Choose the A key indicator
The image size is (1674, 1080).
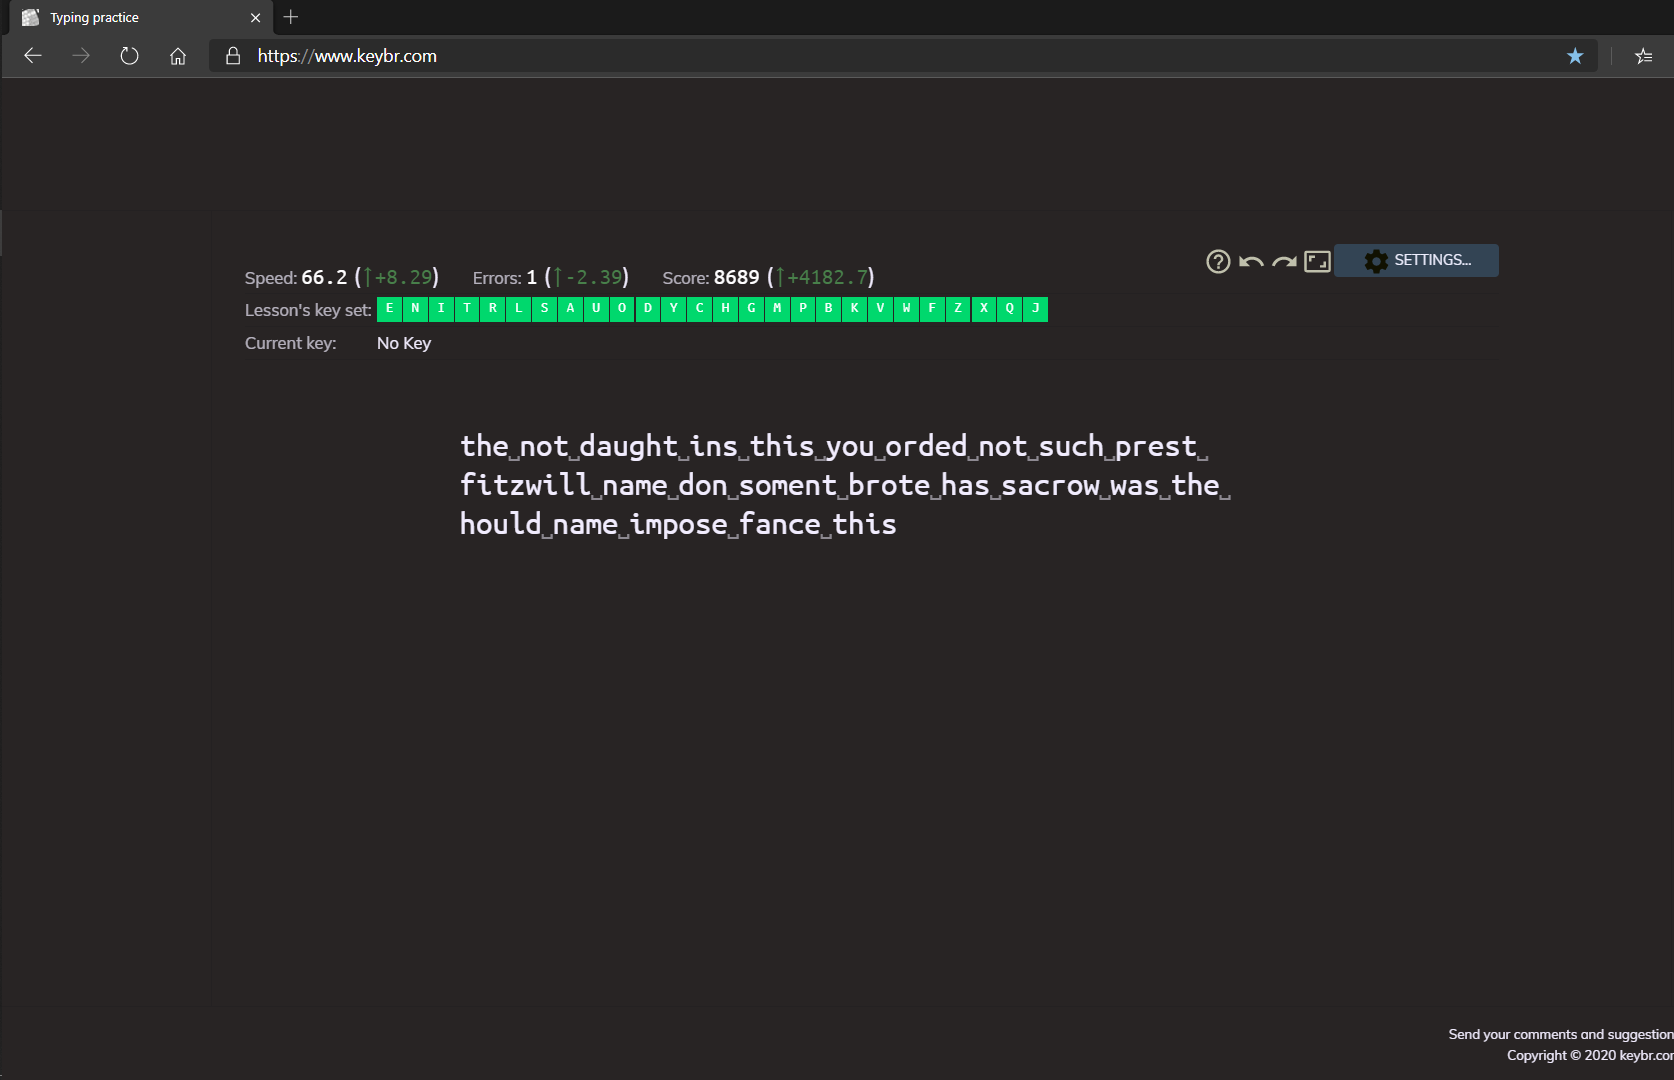[571, 309]
